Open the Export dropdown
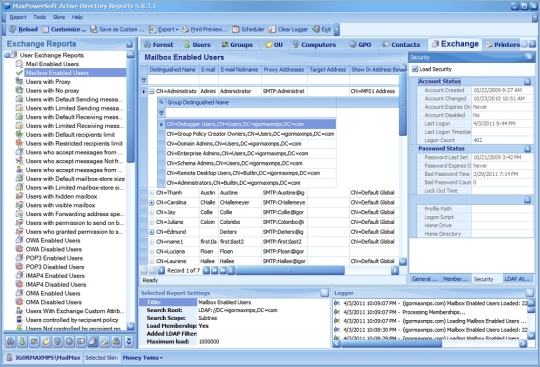 pos(164,30)
